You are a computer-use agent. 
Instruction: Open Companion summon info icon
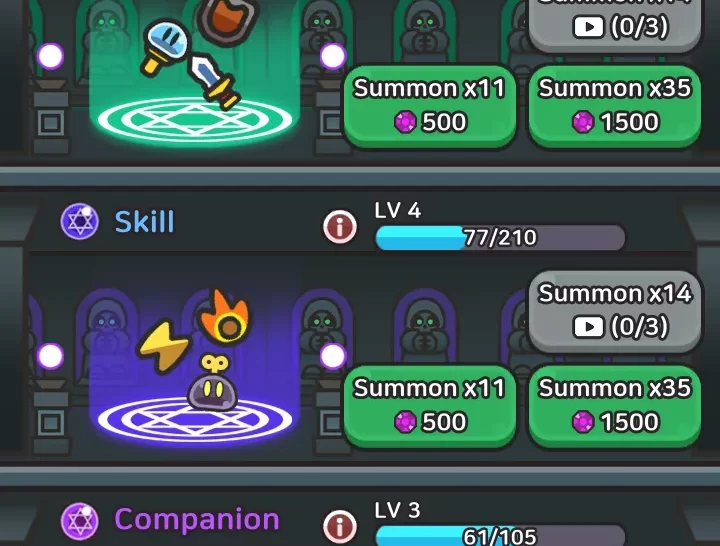[340, 526]
